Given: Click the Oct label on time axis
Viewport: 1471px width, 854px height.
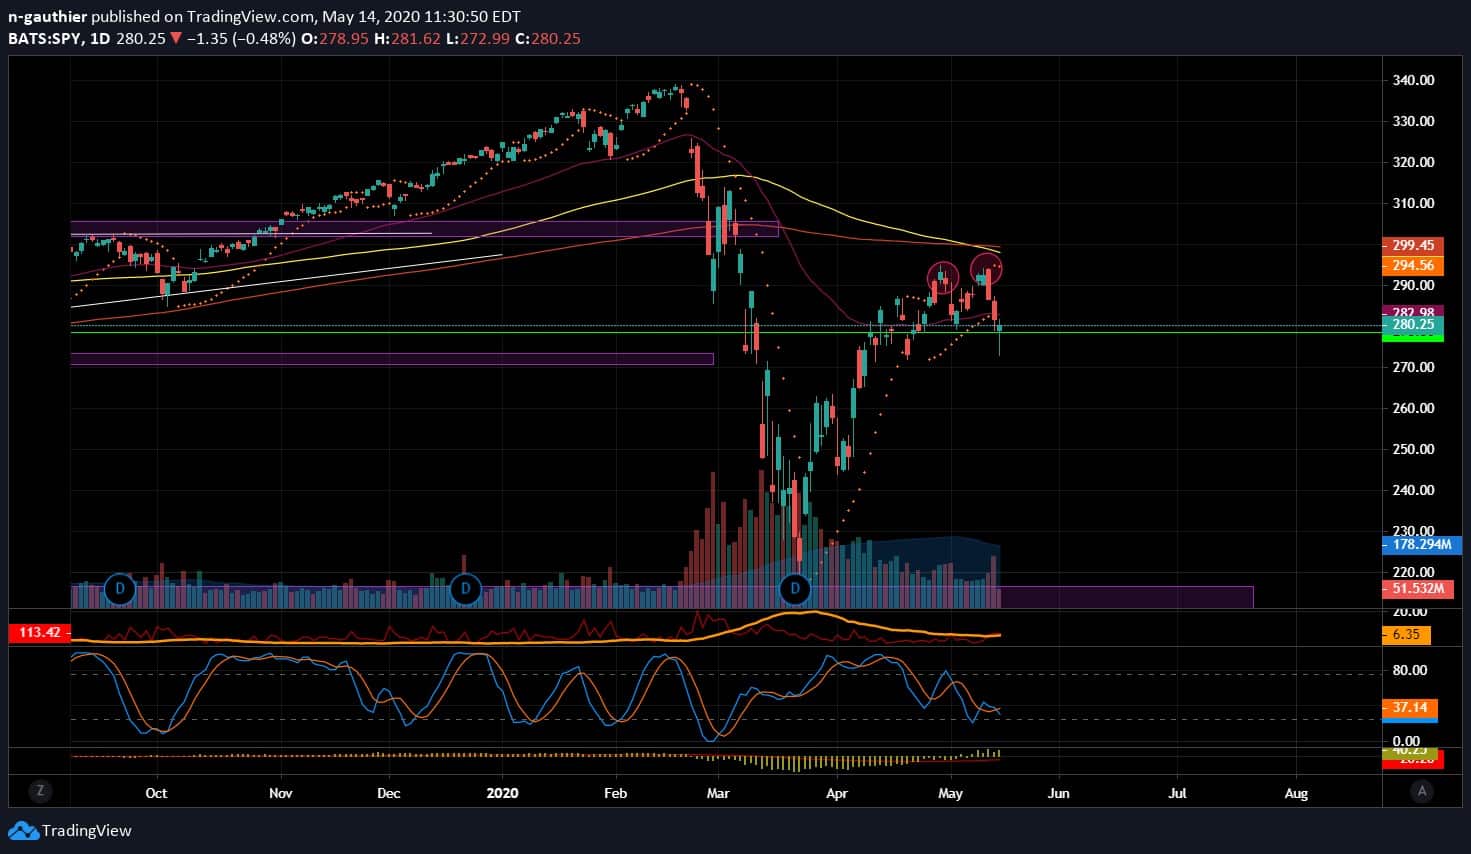Looking at the screenshot, I should [x=156, y=794].
